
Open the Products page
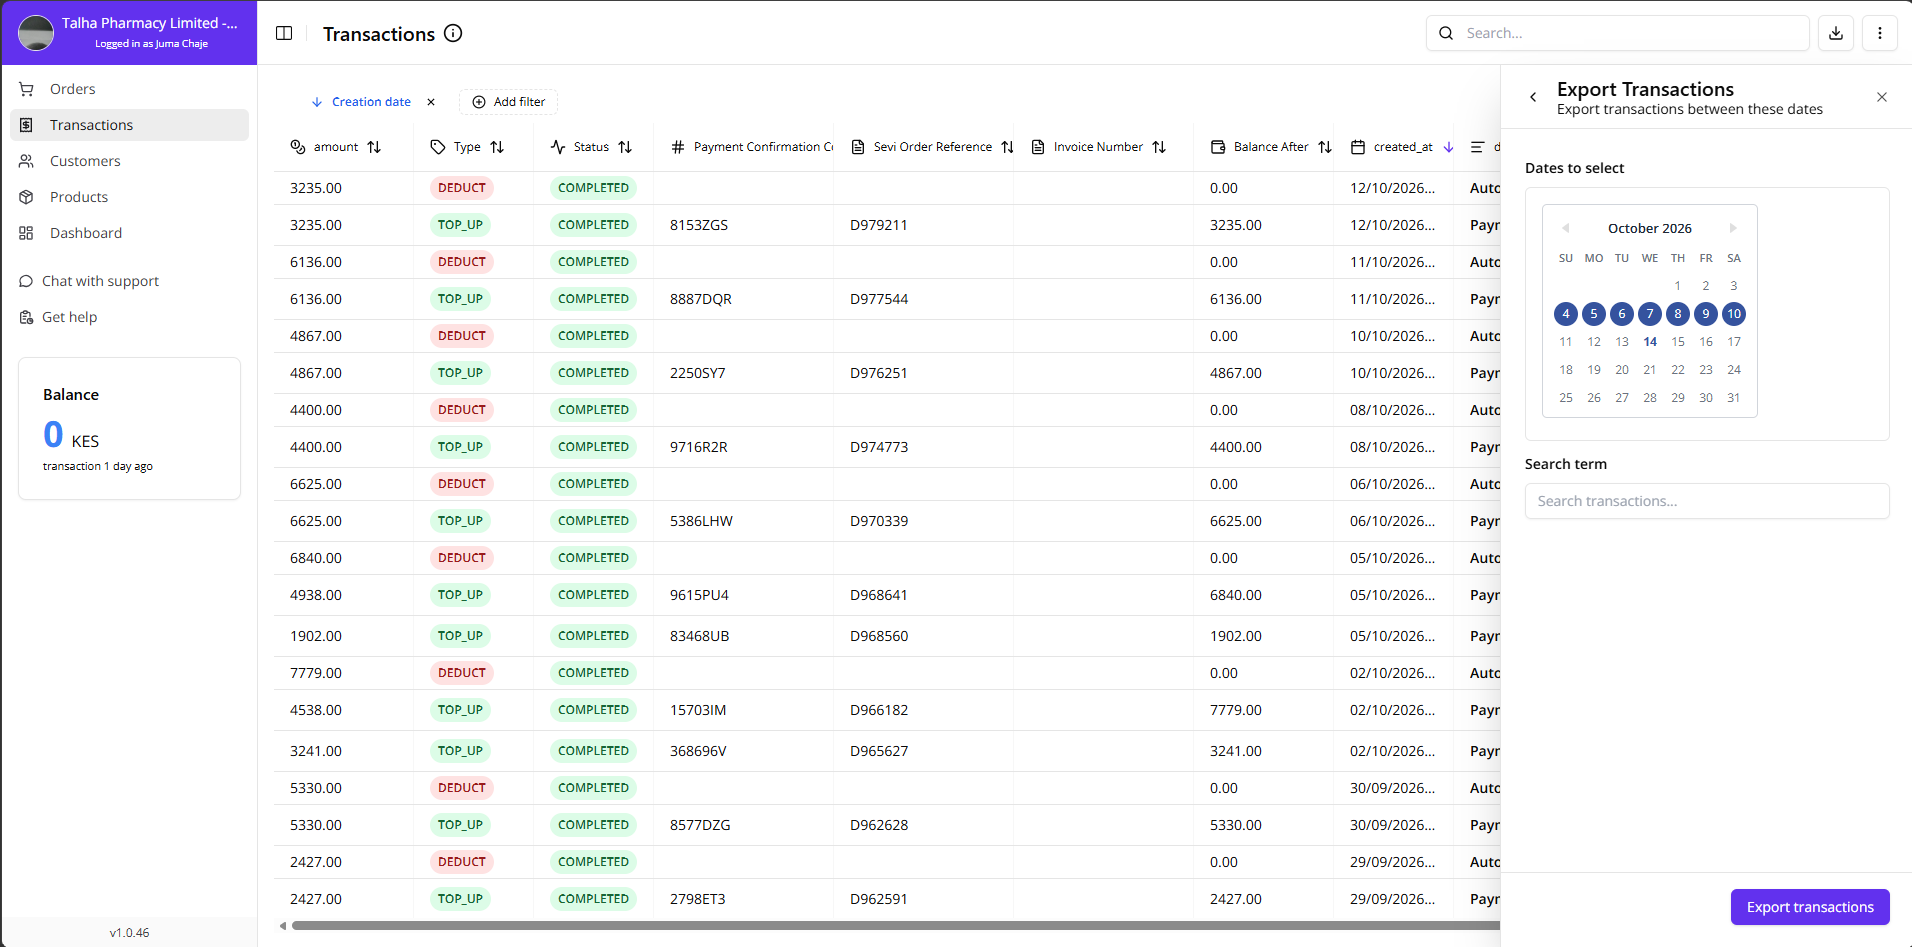pyautogui.click(x=129, y=197)
